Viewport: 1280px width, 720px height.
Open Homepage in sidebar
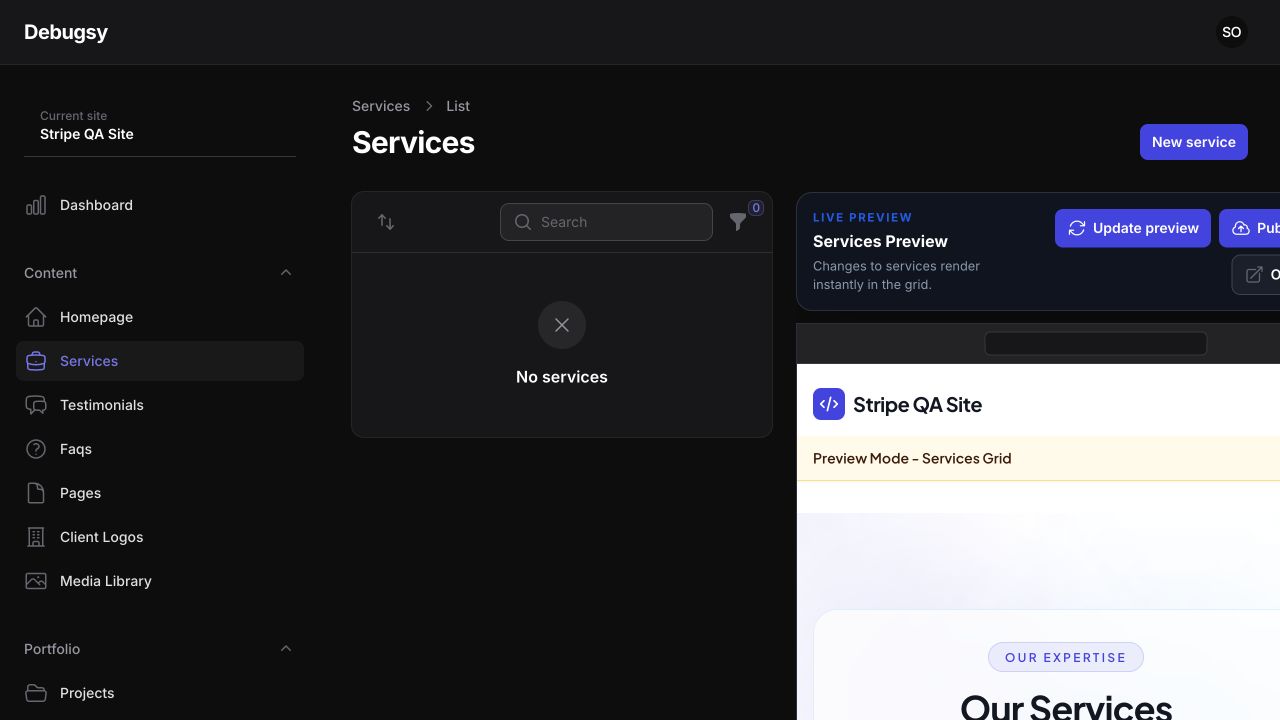pos(160,317)
